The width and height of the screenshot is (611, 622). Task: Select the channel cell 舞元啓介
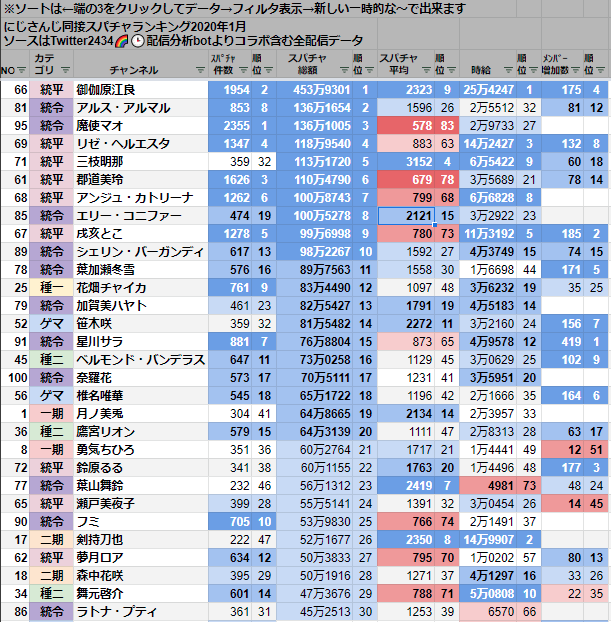pyautogui.click(x=140, y=593)
